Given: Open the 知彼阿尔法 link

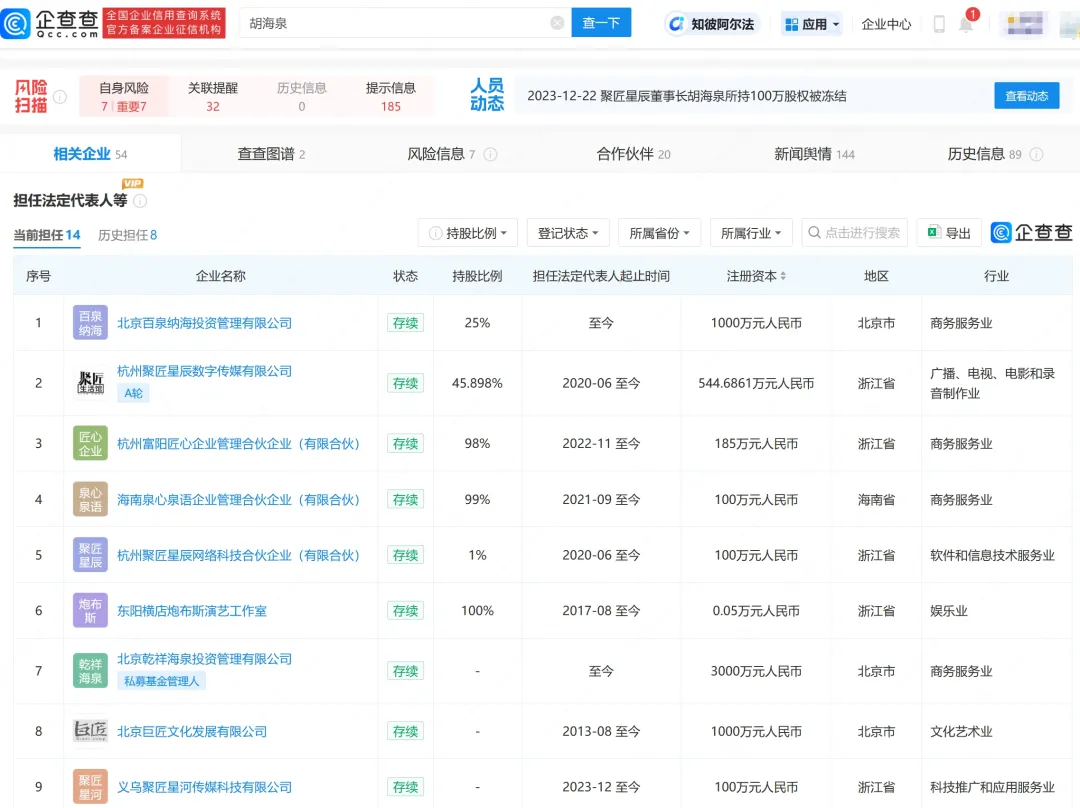Looking at the screenshot, I should click(x=712, y=24).
